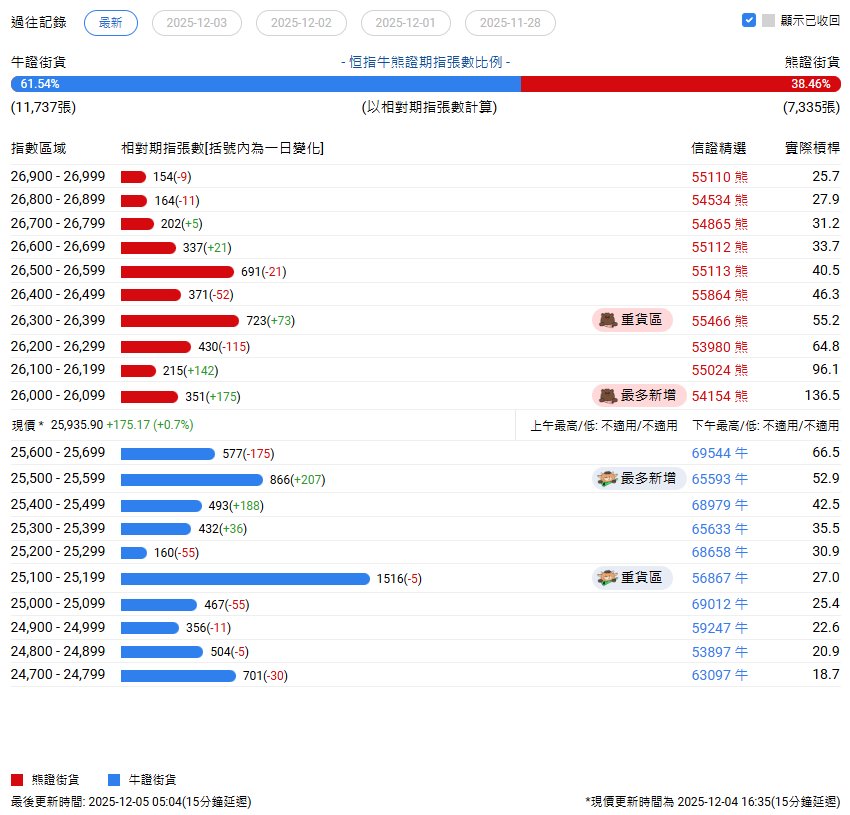Click the 24,900 - 24,999 range label

point(58,627)
